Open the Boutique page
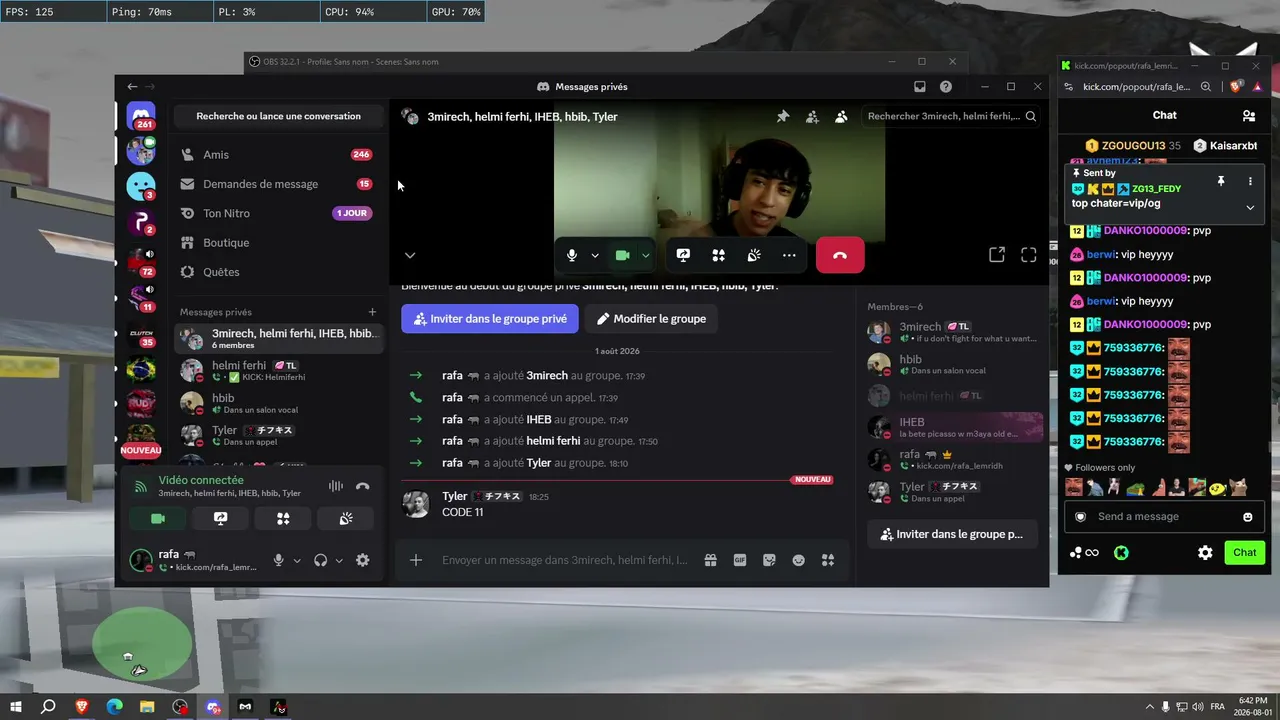 (278, 242)
